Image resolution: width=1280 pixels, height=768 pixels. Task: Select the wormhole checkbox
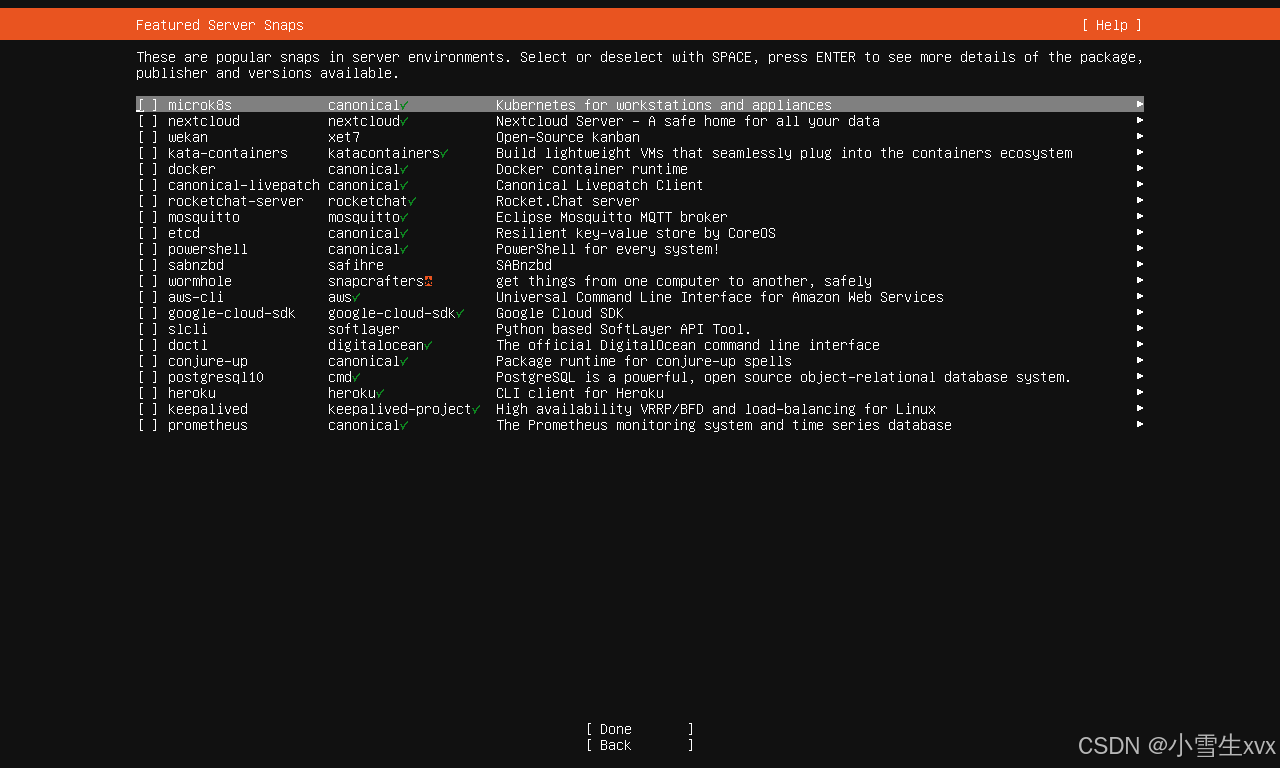148,281
